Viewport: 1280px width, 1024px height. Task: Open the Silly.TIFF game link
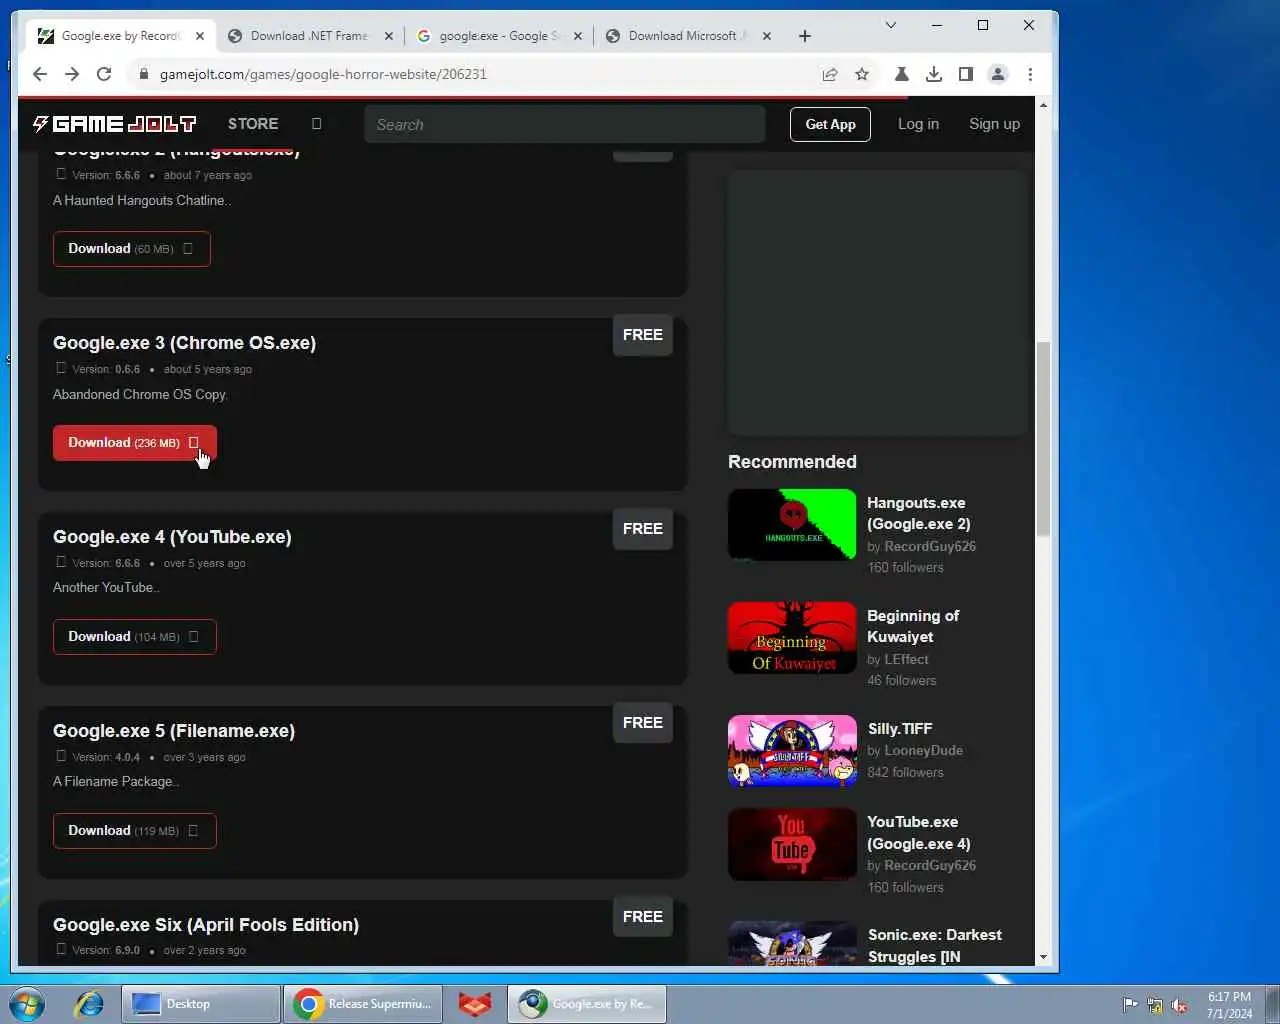click(x=900, y=729)
